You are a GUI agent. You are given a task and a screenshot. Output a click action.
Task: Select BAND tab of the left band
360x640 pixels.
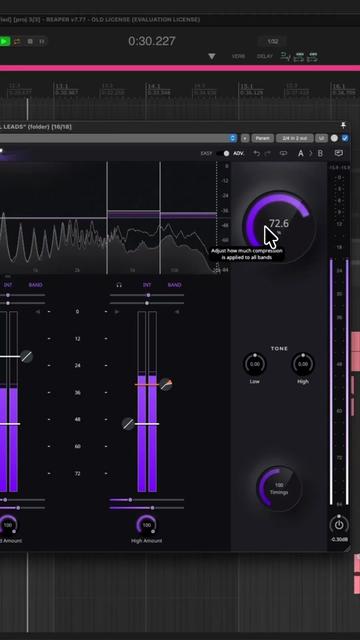click(x=36, y=285)
